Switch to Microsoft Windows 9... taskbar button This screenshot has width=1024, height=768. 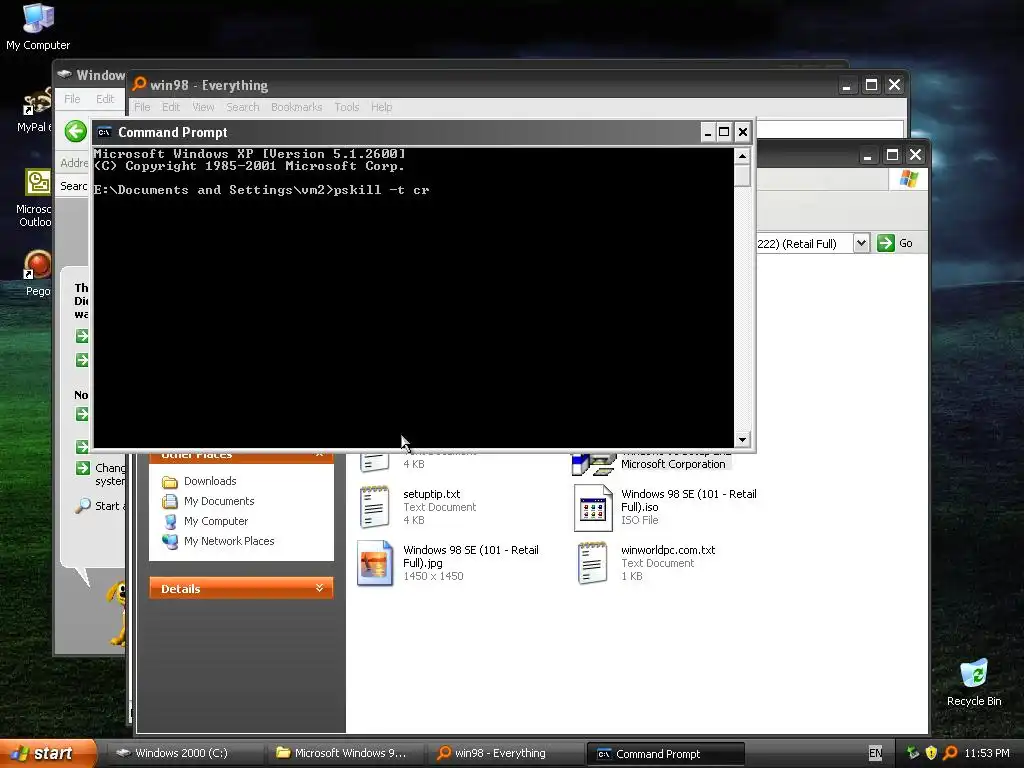coord(345,753)
